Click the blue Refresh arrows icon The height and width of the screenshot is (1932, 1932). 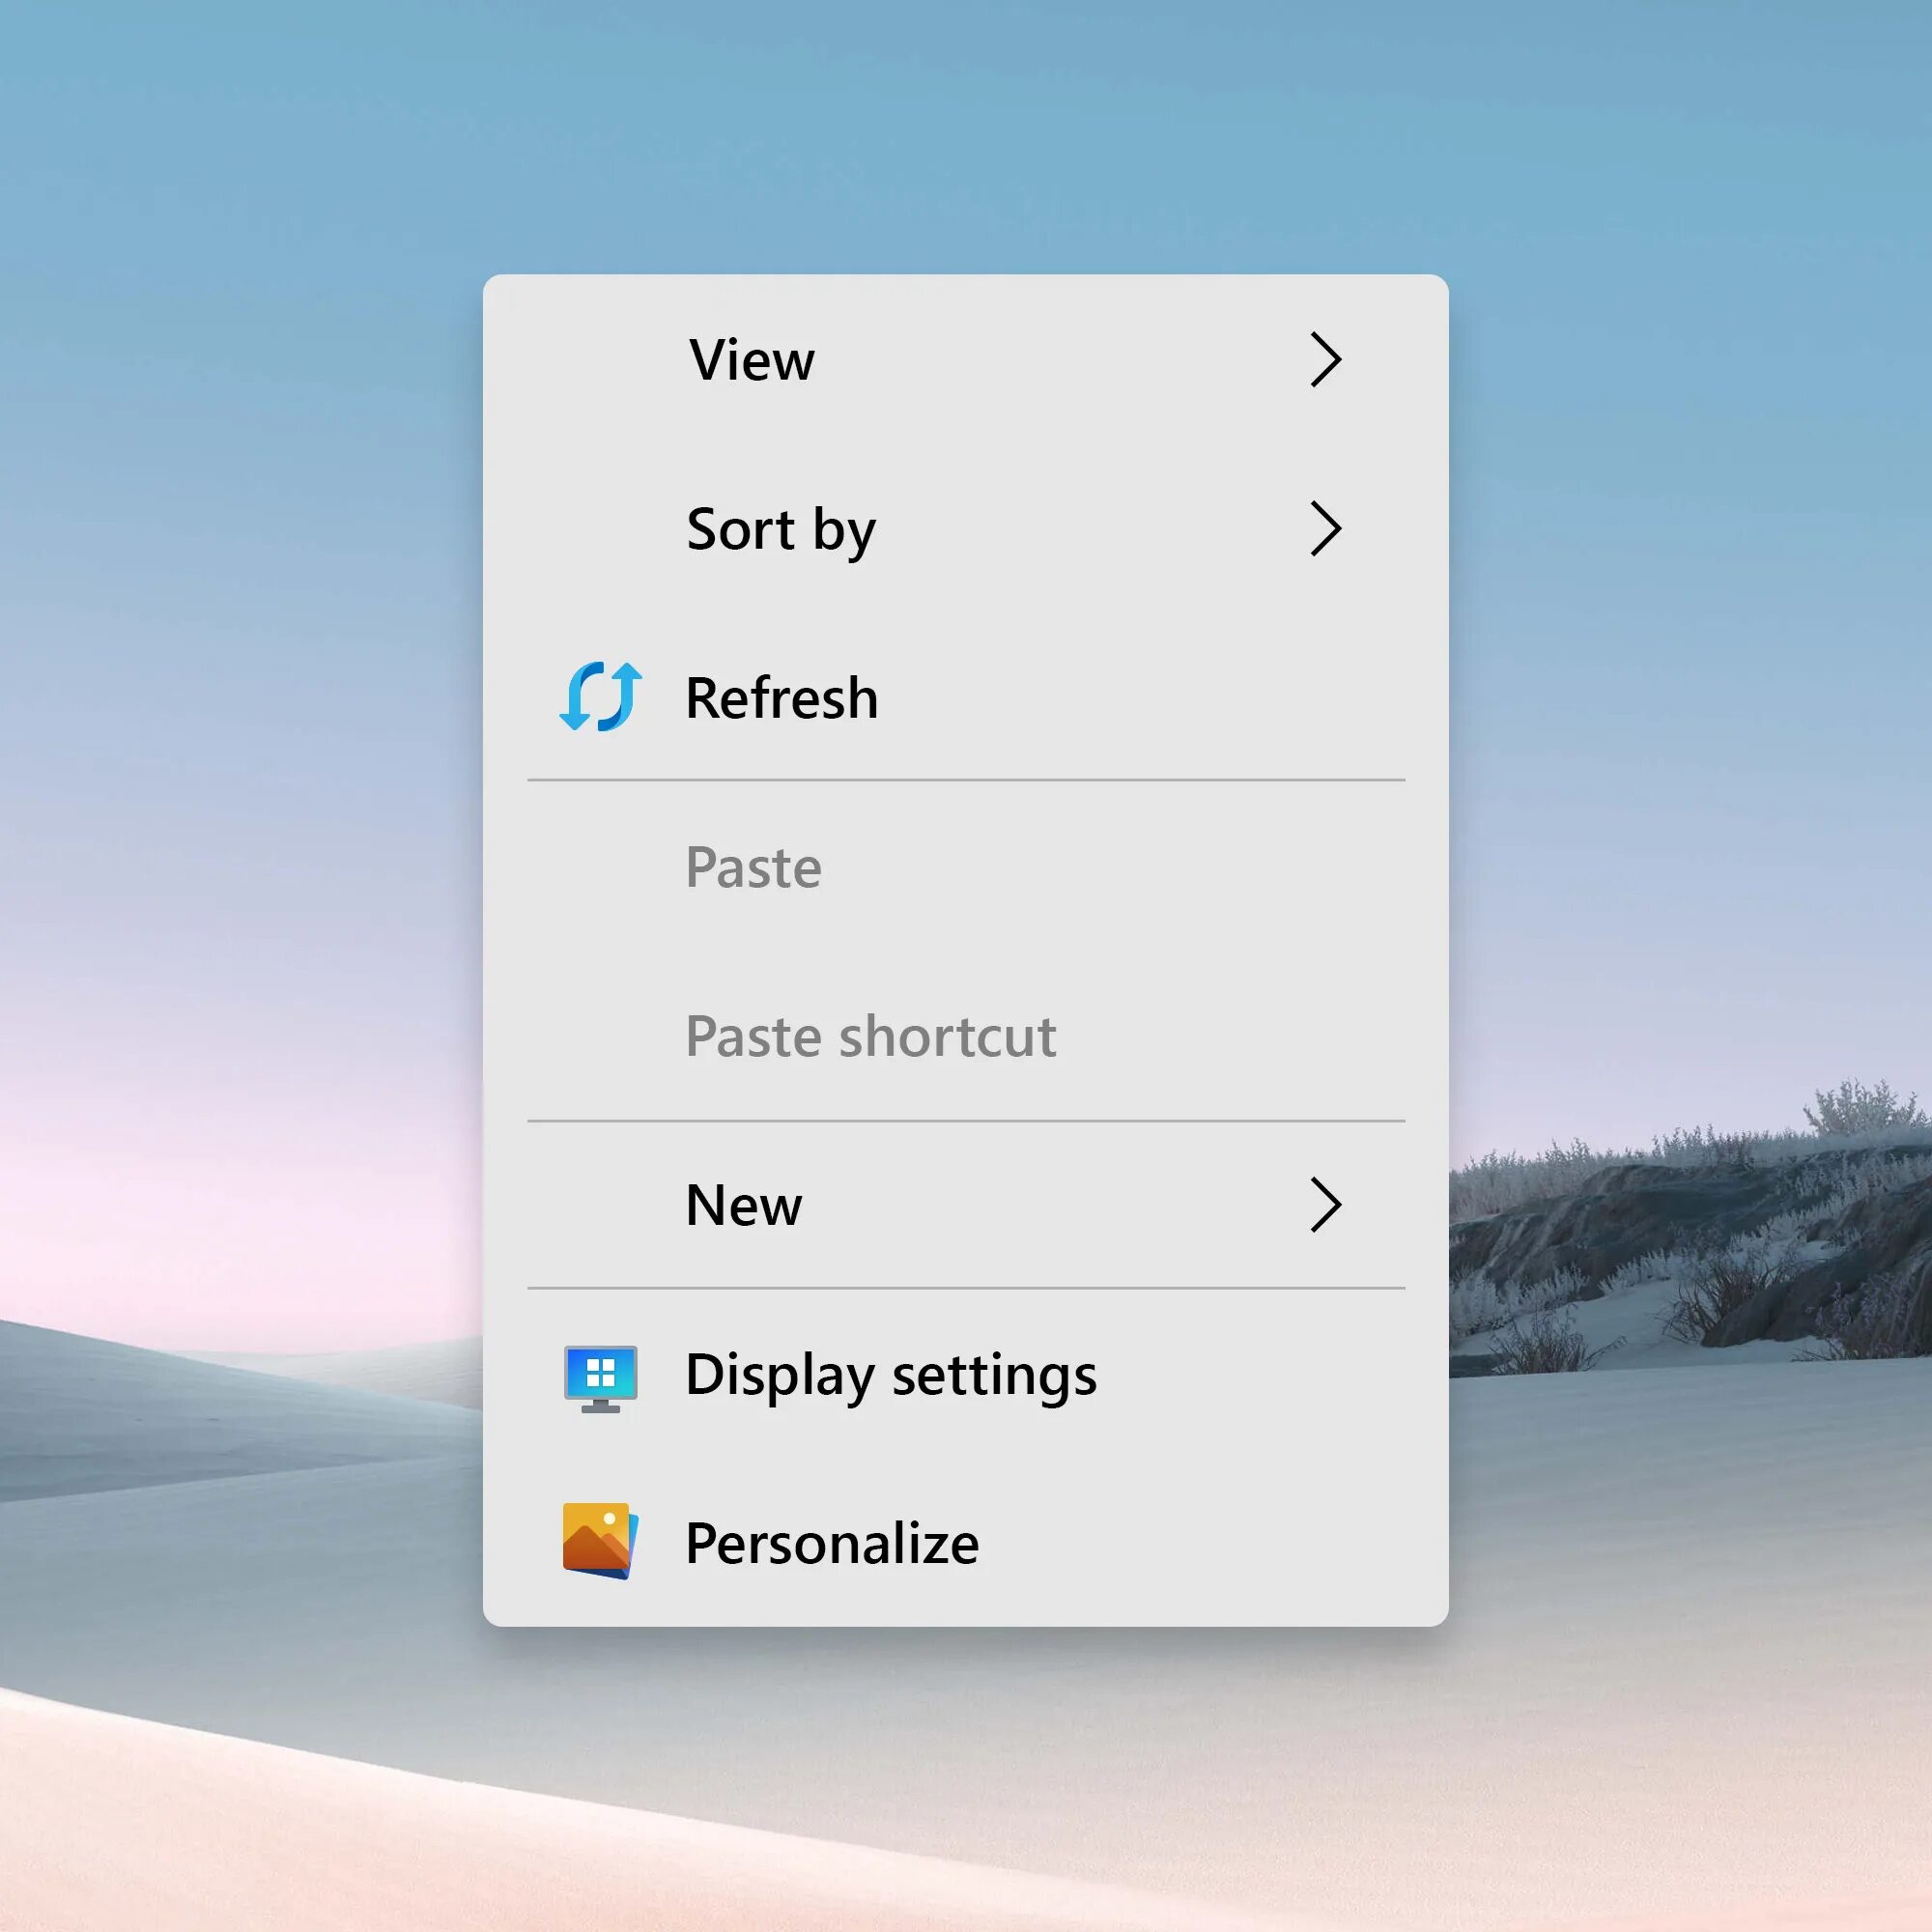click(x=600, y=697)
